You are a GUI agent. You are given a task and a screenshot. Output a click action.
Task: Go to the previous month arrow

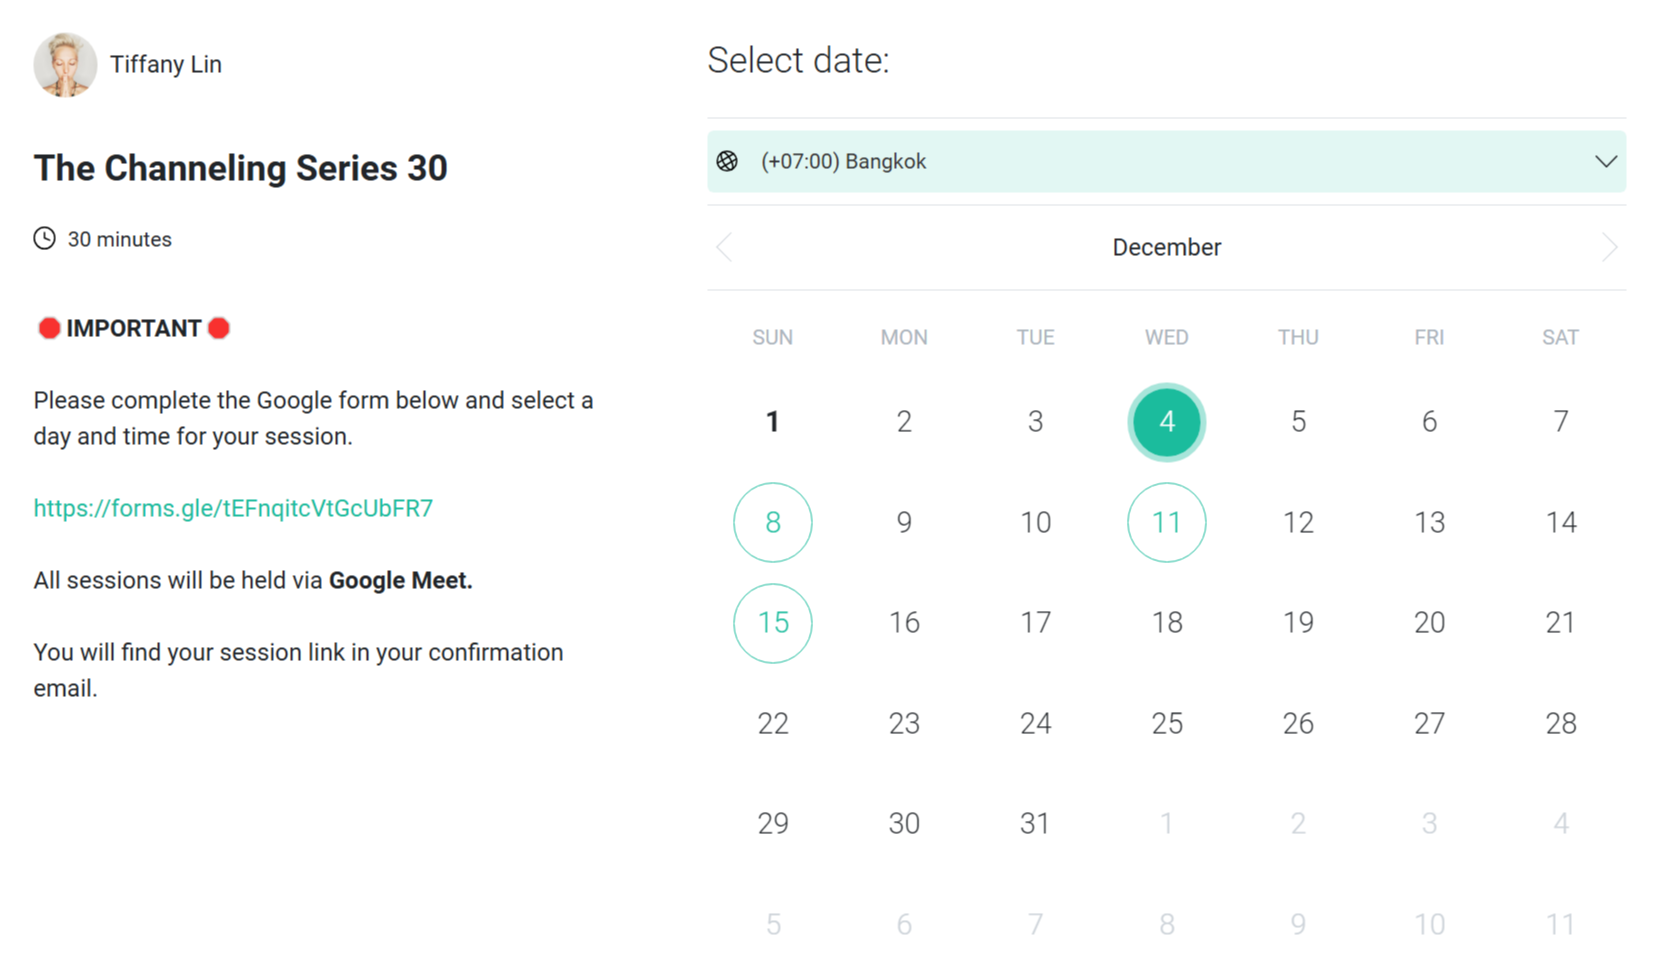coord(725,247)
